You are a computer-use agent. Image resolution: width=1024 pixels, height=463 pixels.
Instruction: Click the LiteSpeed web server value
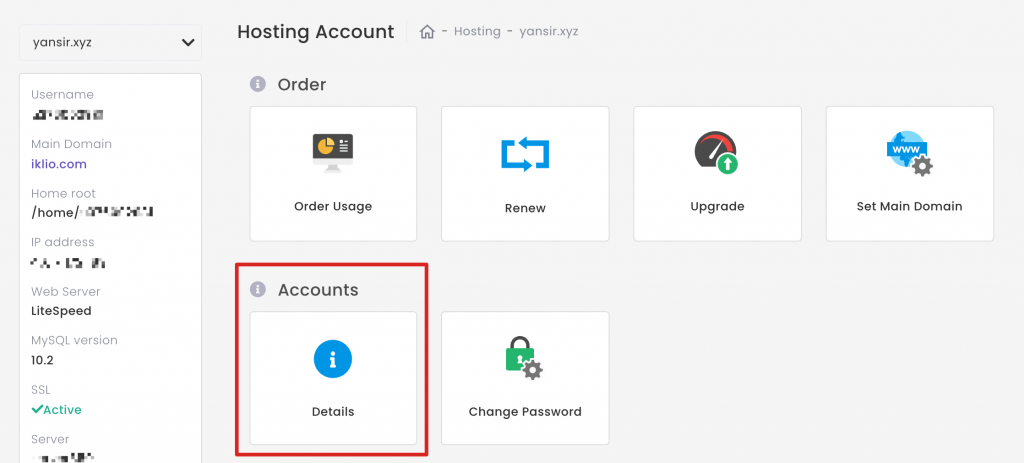pos(61,311)
